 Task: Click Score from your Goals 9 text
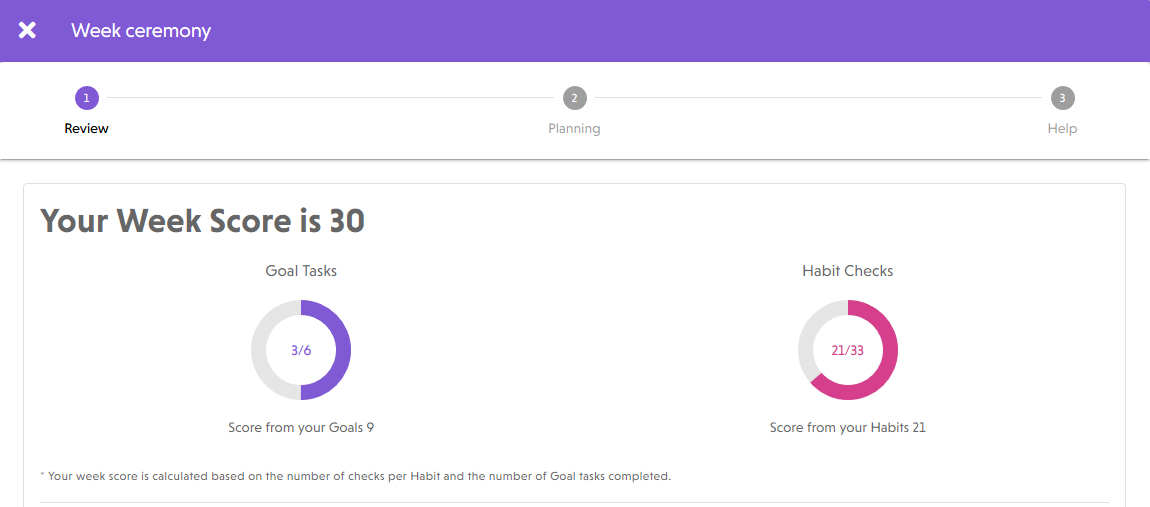point(301,427)
